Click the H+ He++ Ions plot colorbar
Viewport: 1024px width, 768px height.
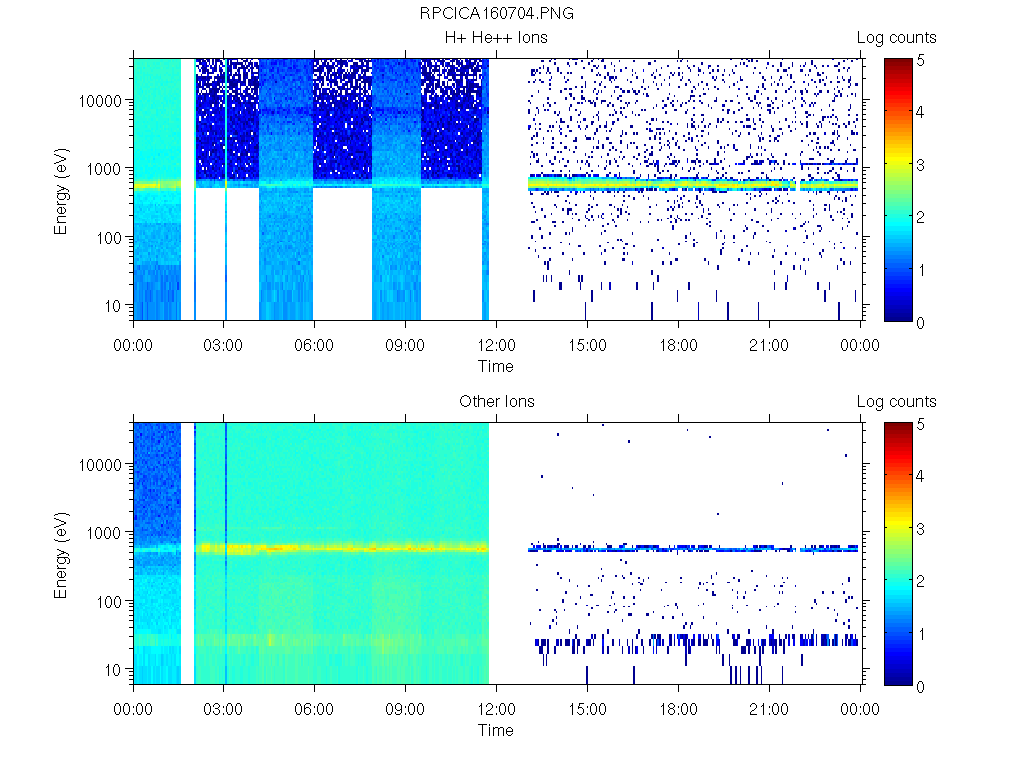coord(899,190)
